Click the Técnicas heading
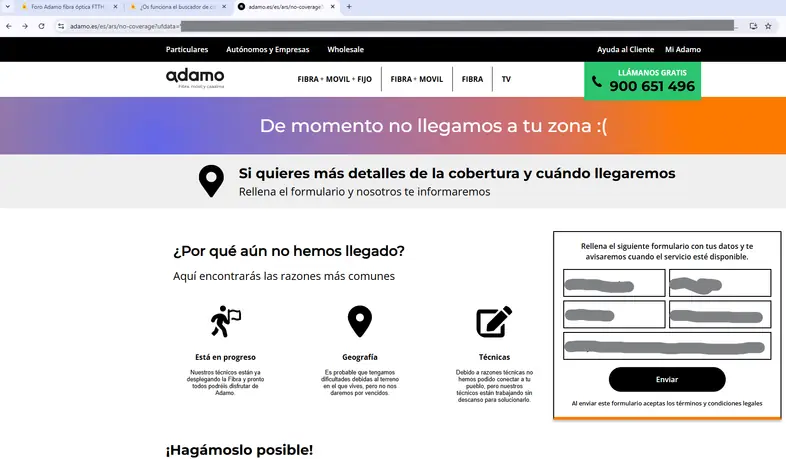Screen dimensions: 786x459 click(x=494, y=357)
